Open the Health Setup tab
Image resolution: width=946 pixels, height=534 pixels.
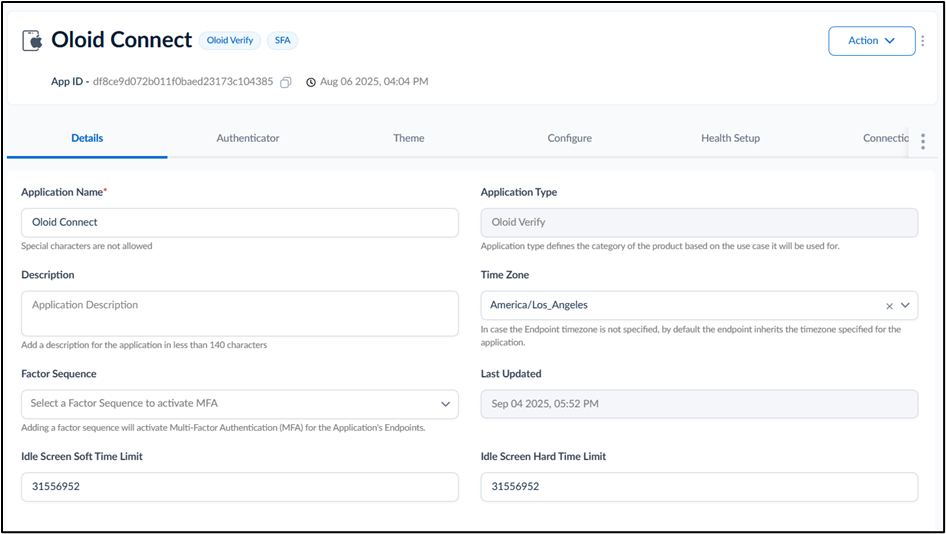(730, 138)
